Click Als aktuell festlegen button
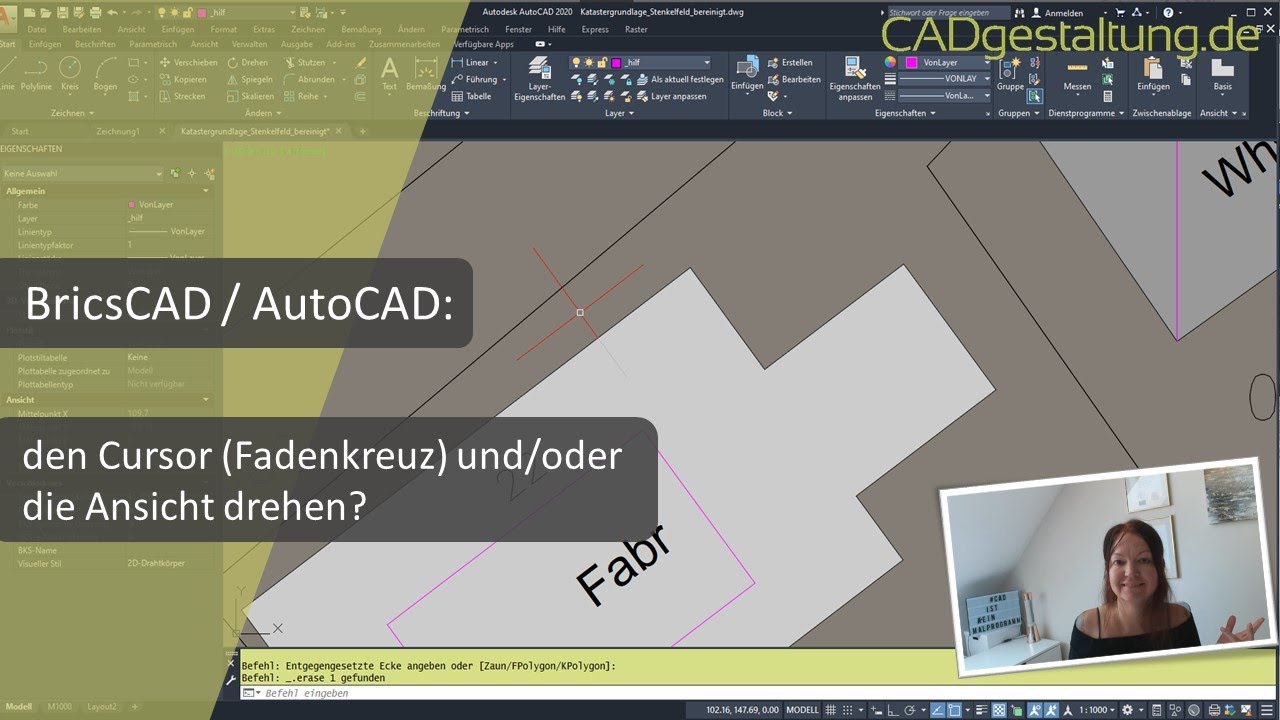1280x720 pixels. click(679, 79)
